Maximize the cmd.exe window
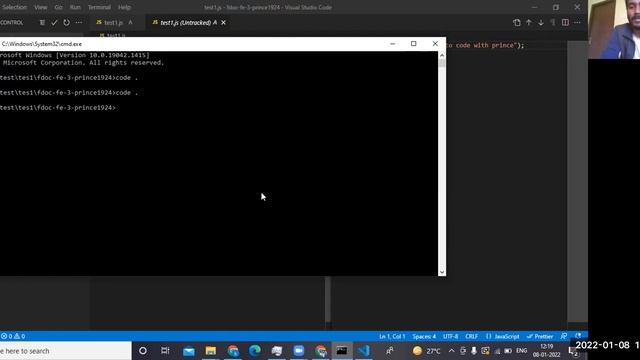The image size is (640, 360). [413, 44]
